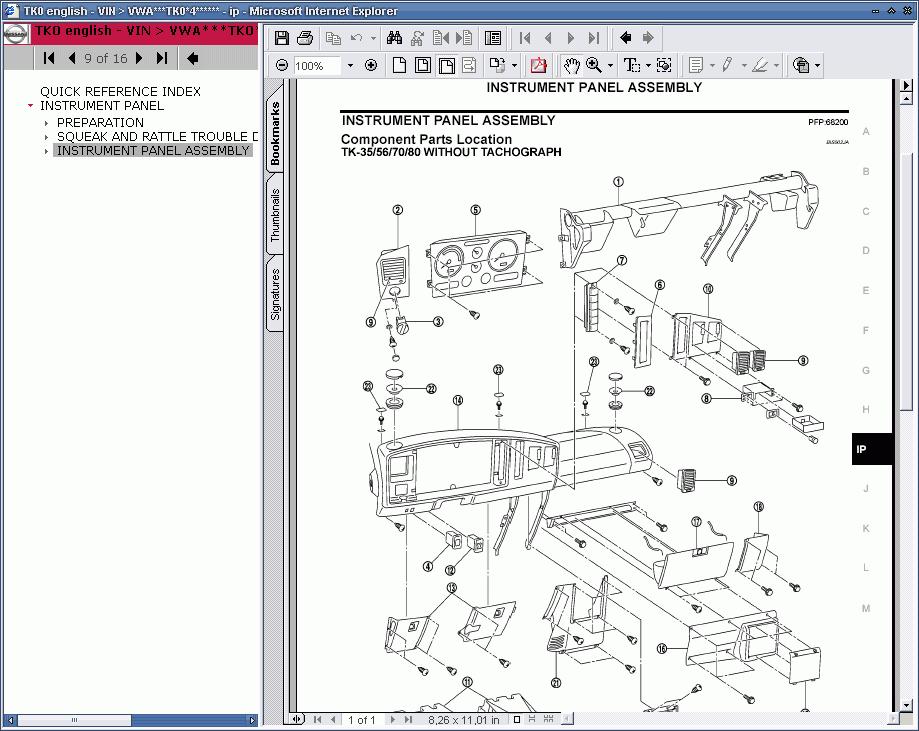Screen dimensions: 919x731
Task: Expand SQUEAK AND RATTLE TROUBLE node
Action: coord(46,137)
